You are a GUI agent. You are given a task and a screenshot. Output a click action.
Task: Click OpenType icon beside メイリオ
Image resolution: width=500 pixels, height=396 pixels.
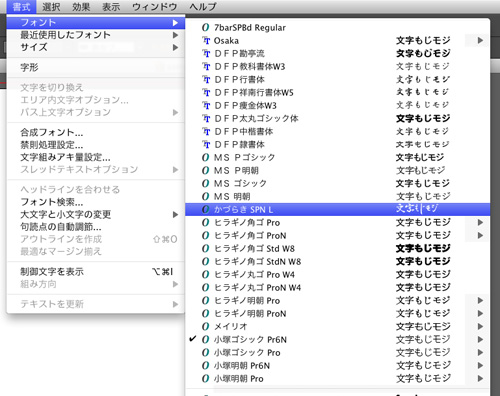206,326
